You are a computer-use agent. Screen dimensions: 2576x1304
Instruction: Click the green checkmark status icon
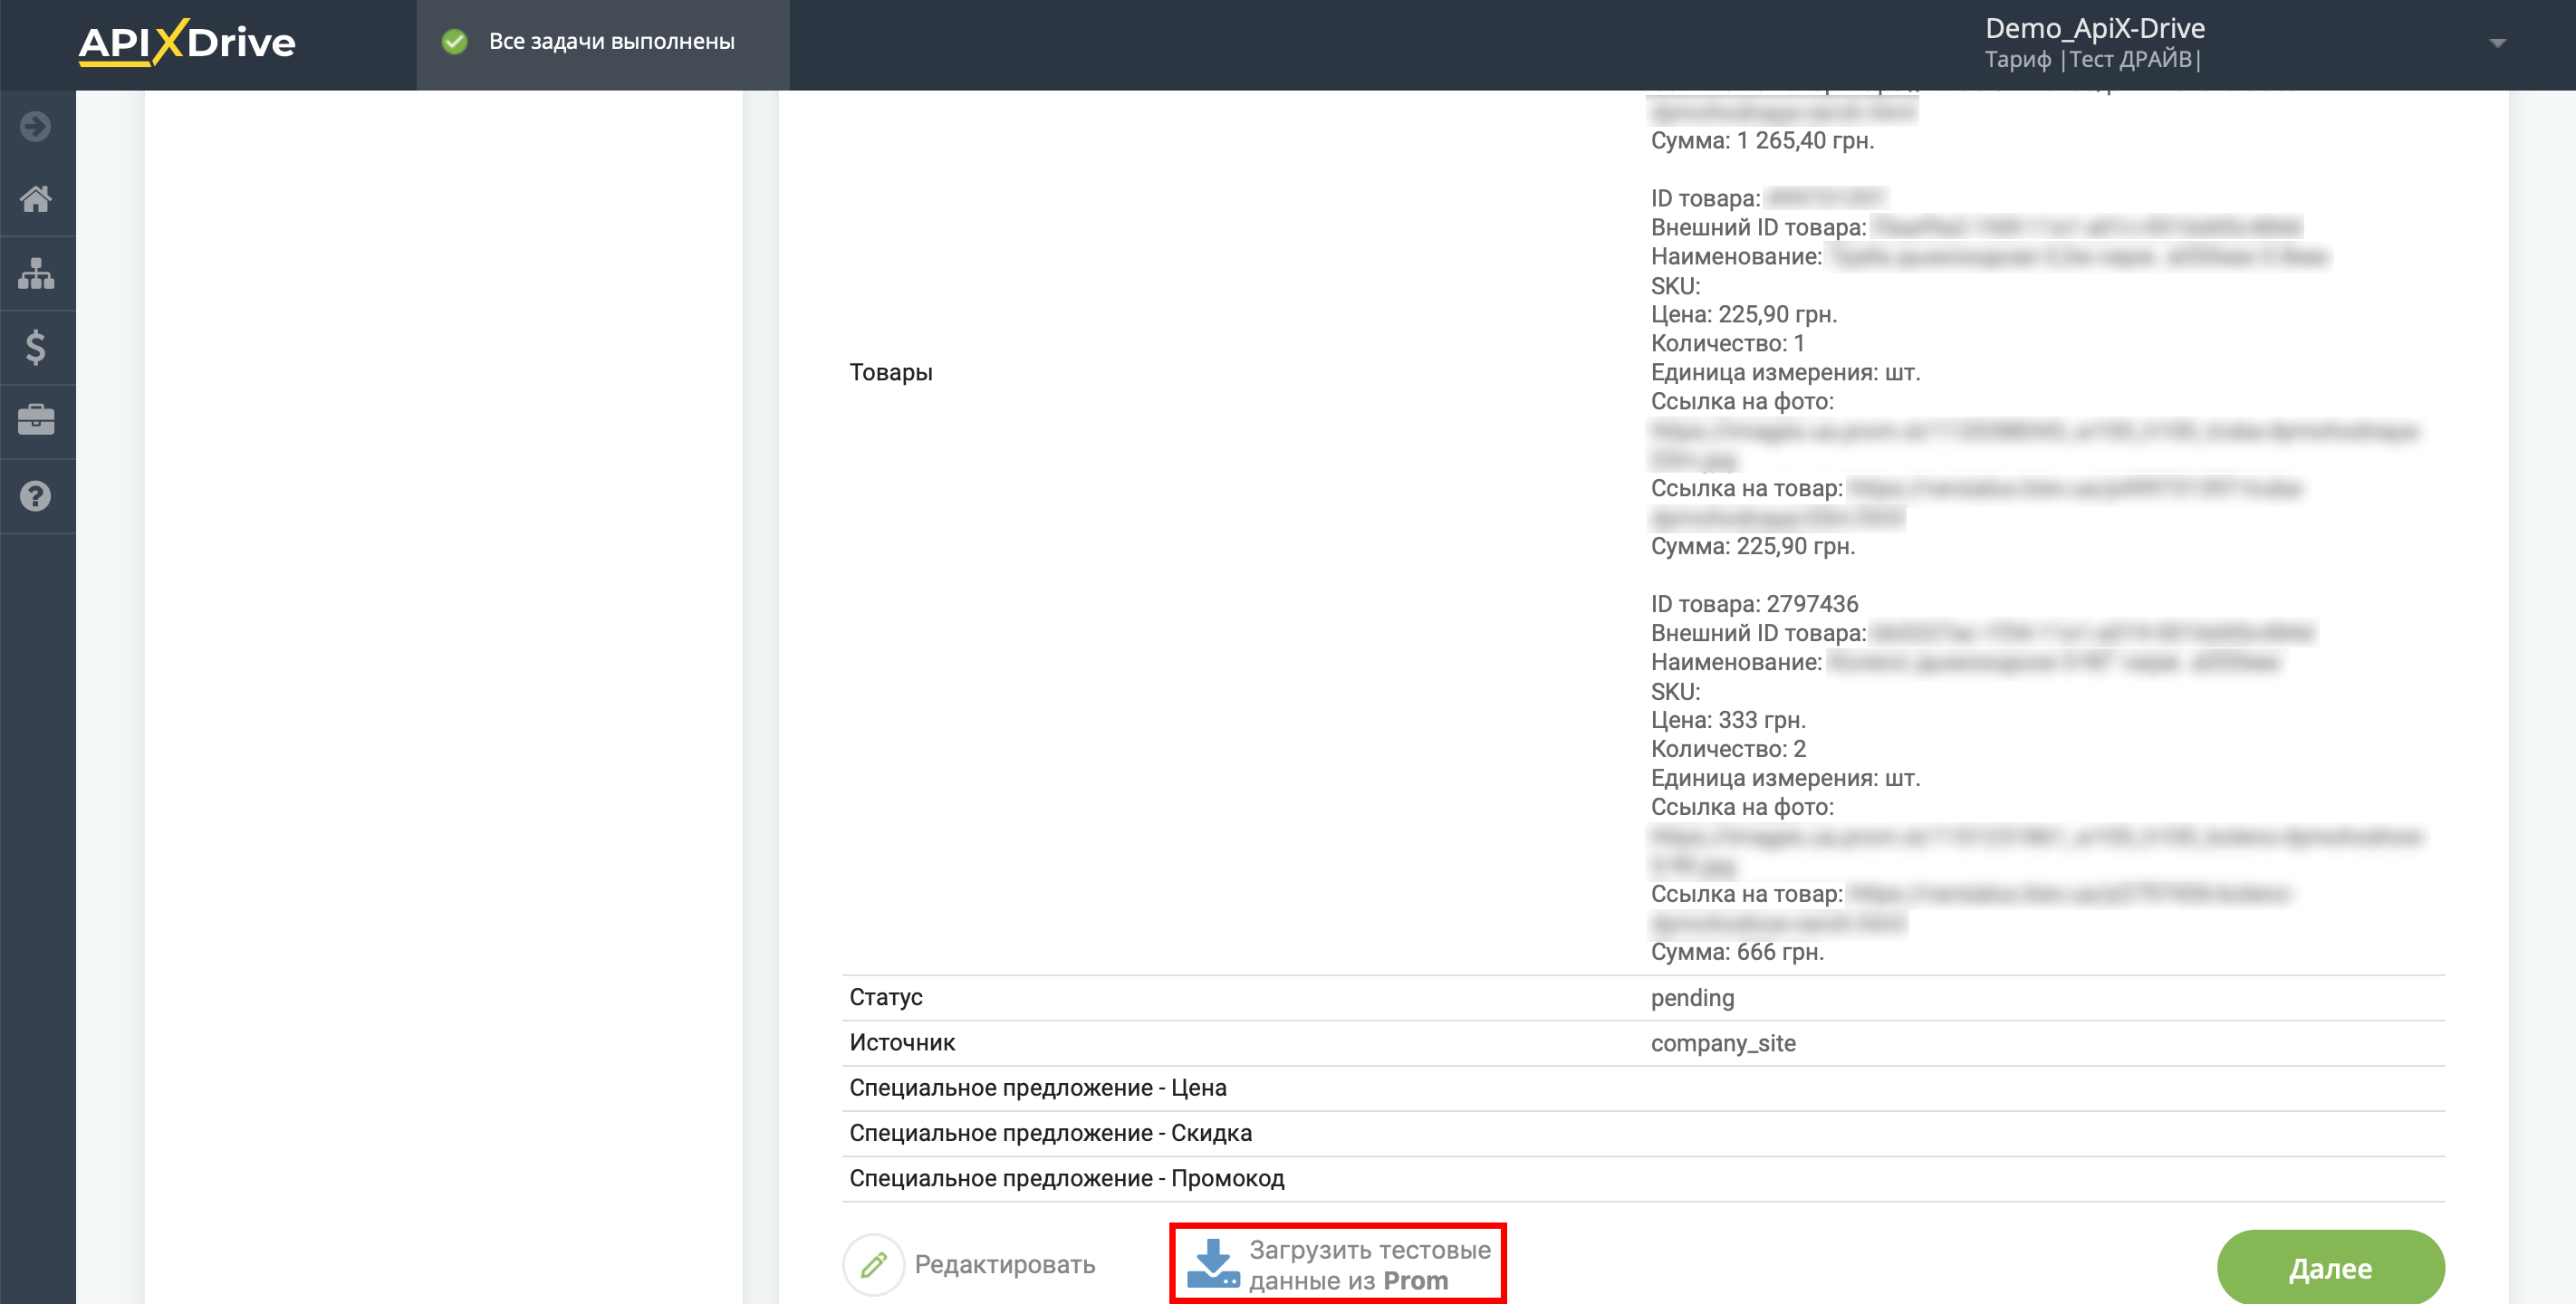[455, 42]
